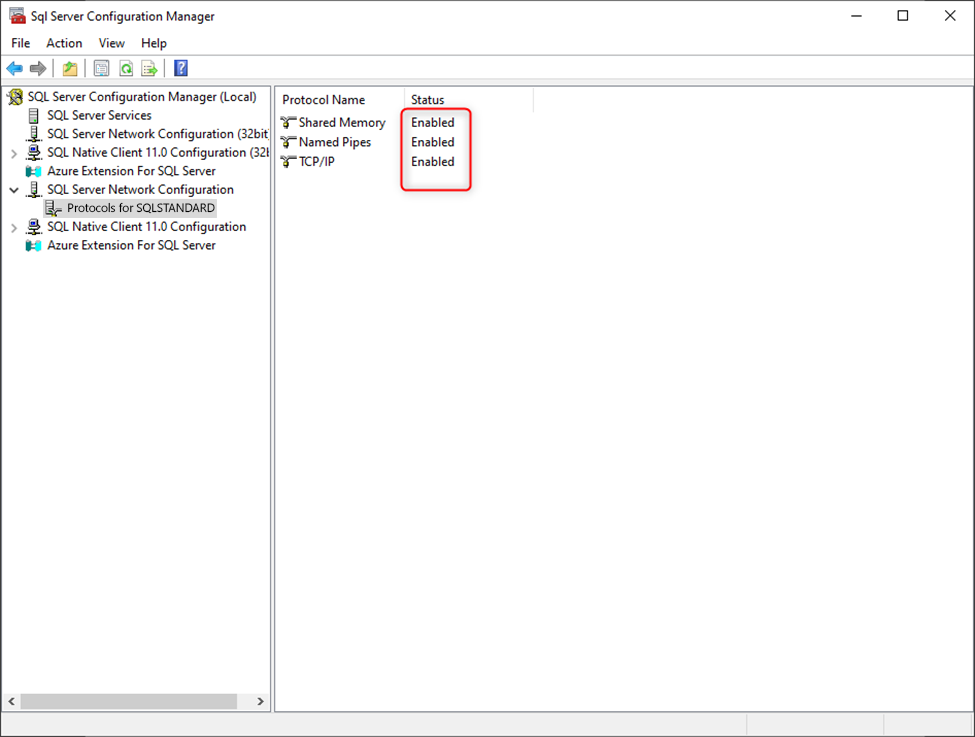Screen dimensions: 975x737
Task: Click the Export List toolbar icon
Action: click(x=149, y=69)
